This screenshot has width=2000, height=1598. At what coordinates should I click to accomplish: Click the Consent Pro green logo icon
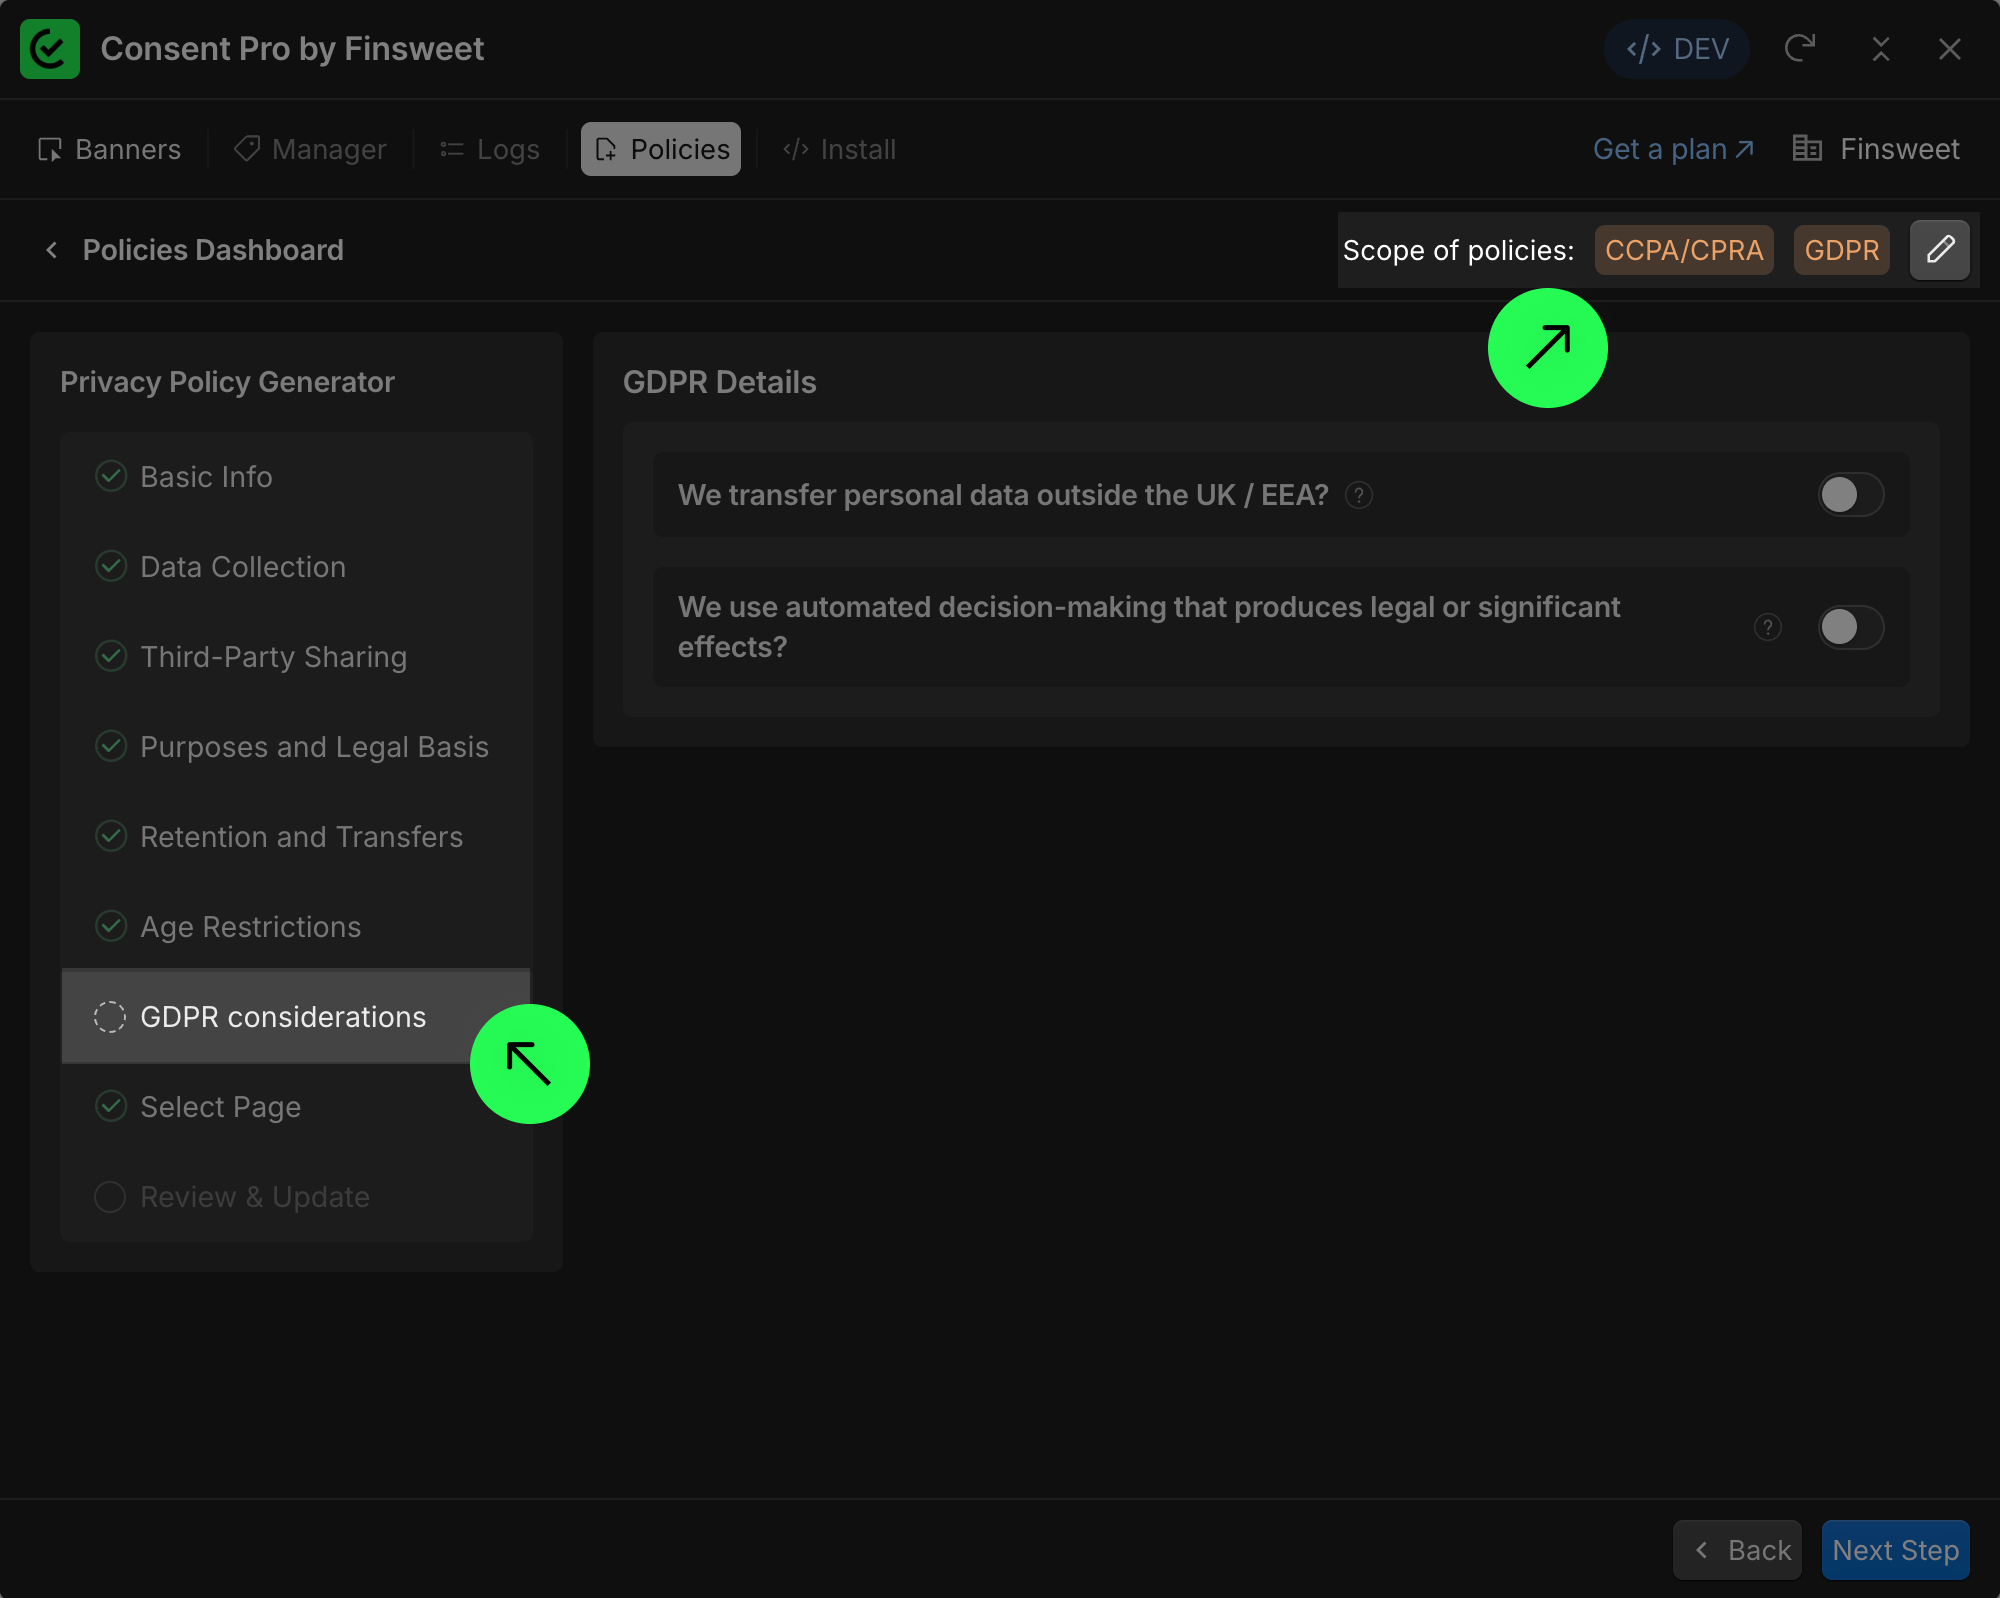coord(49,49)
